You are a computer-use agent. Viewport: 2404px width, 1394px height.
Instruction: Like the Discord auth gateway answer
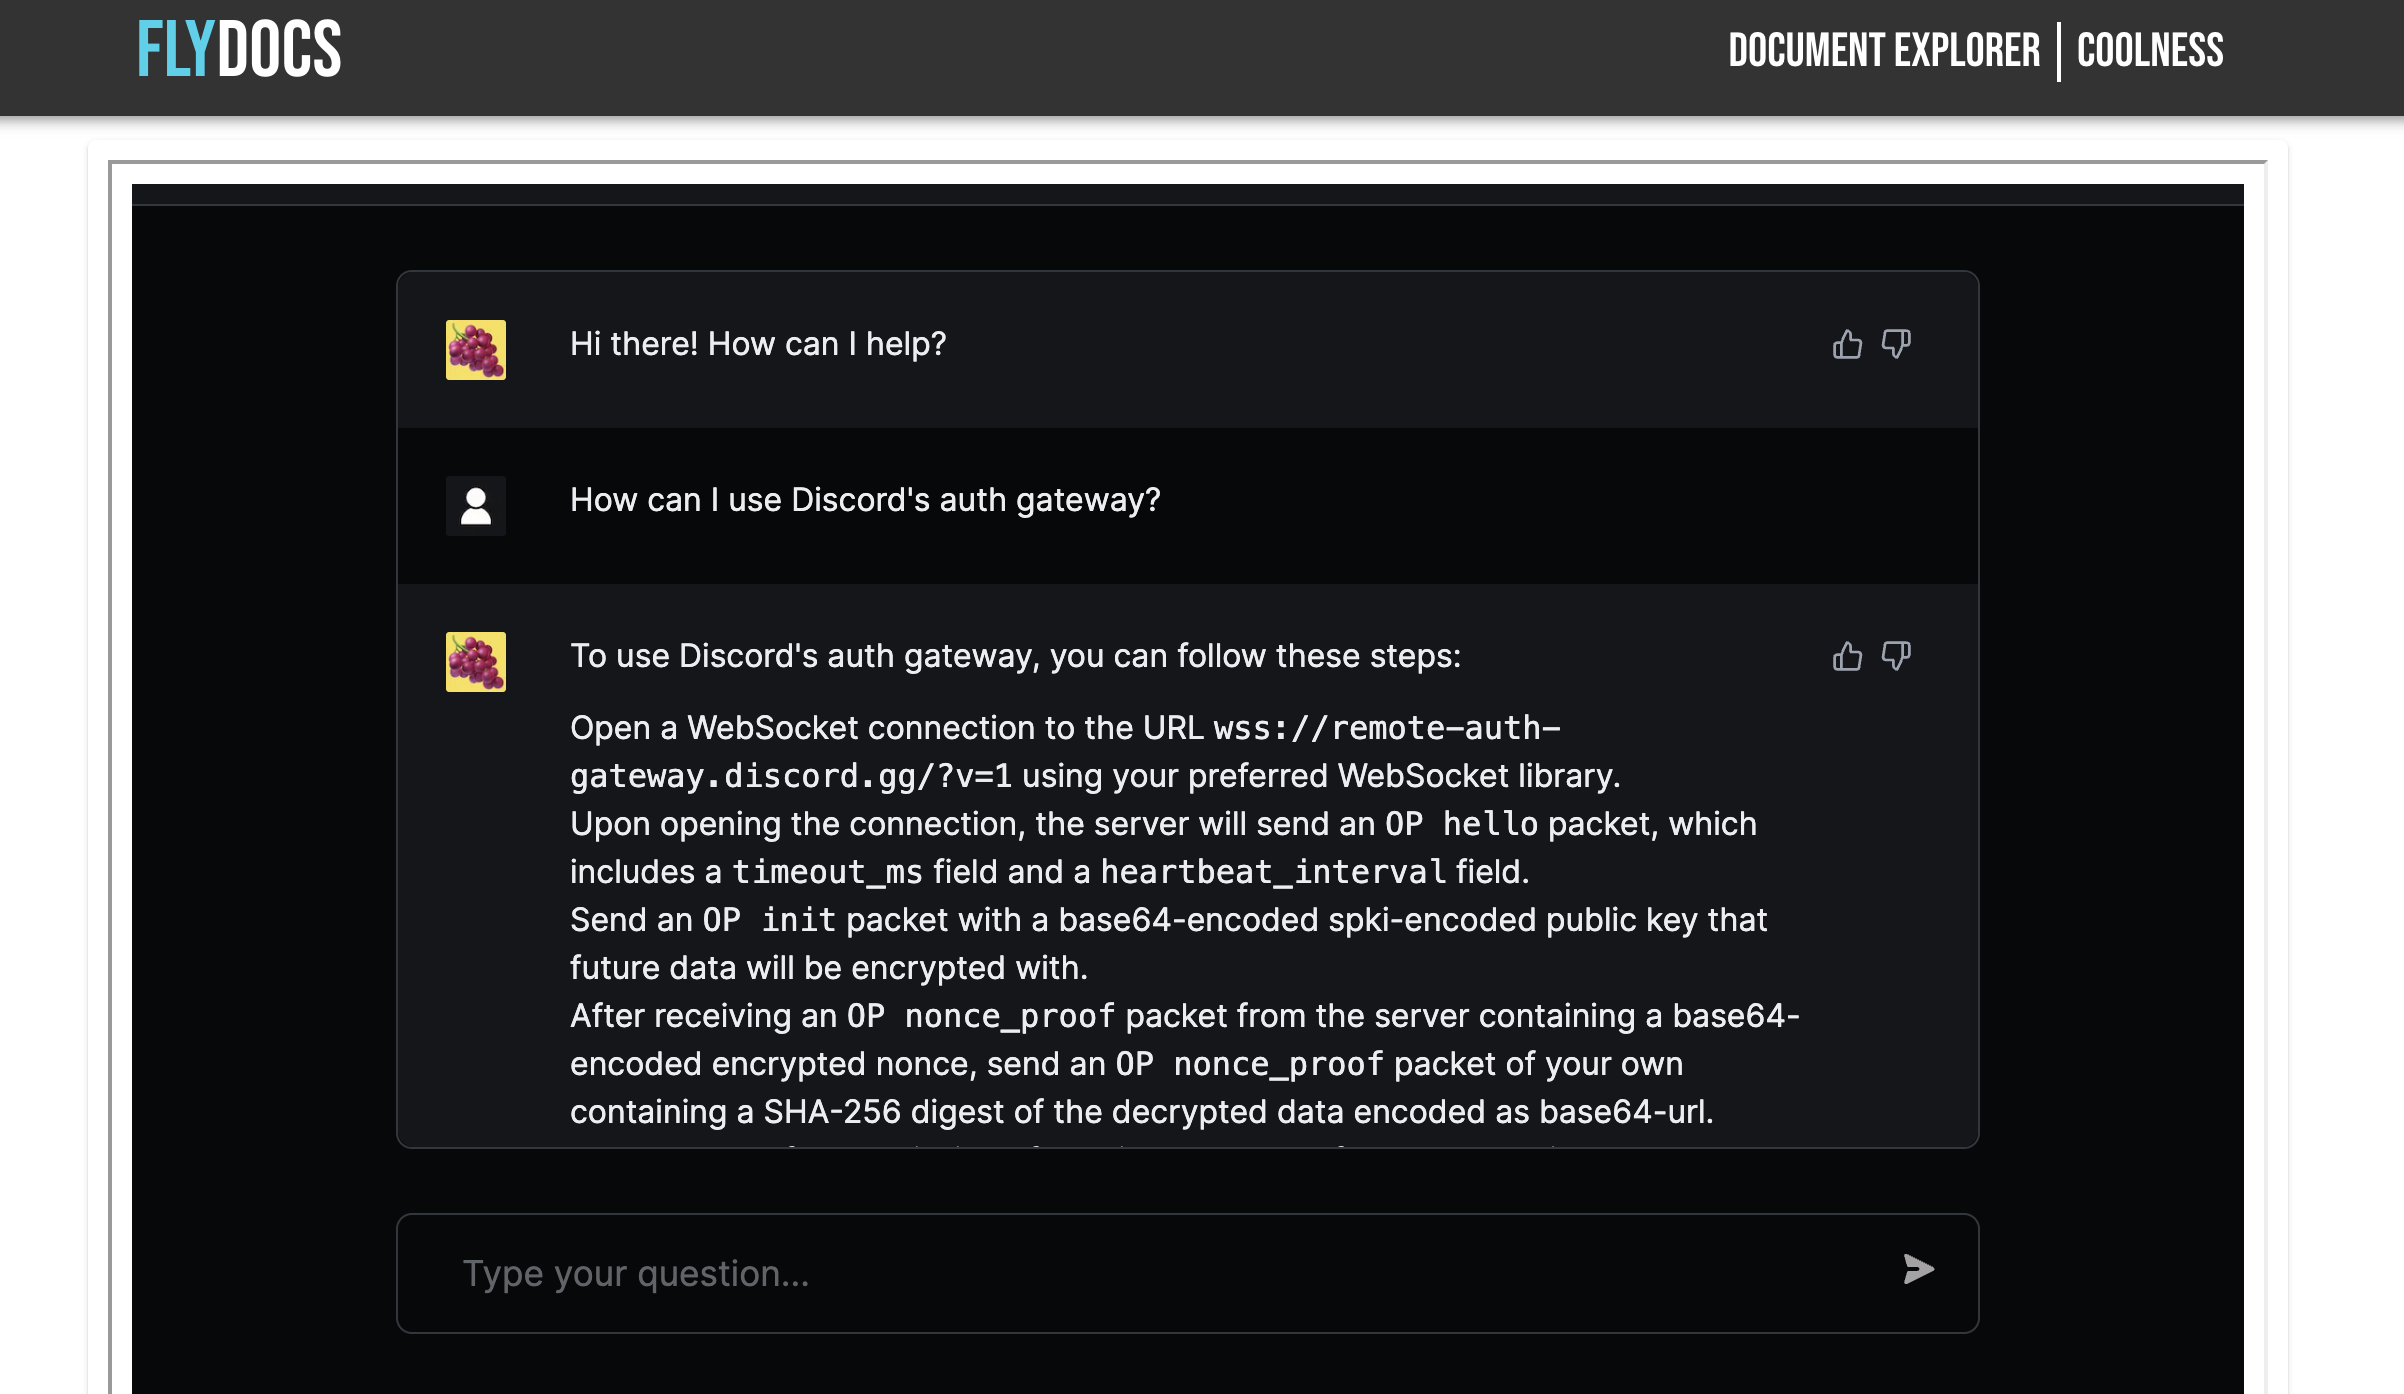(1847, 656)
